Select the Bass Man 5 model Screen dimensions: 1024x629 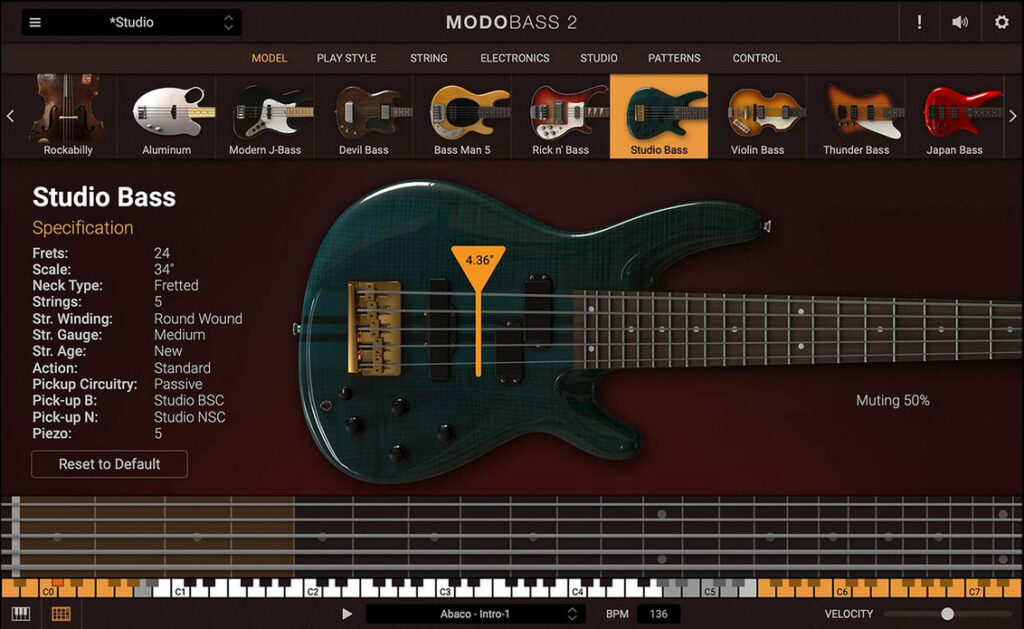tap(462, 116)
